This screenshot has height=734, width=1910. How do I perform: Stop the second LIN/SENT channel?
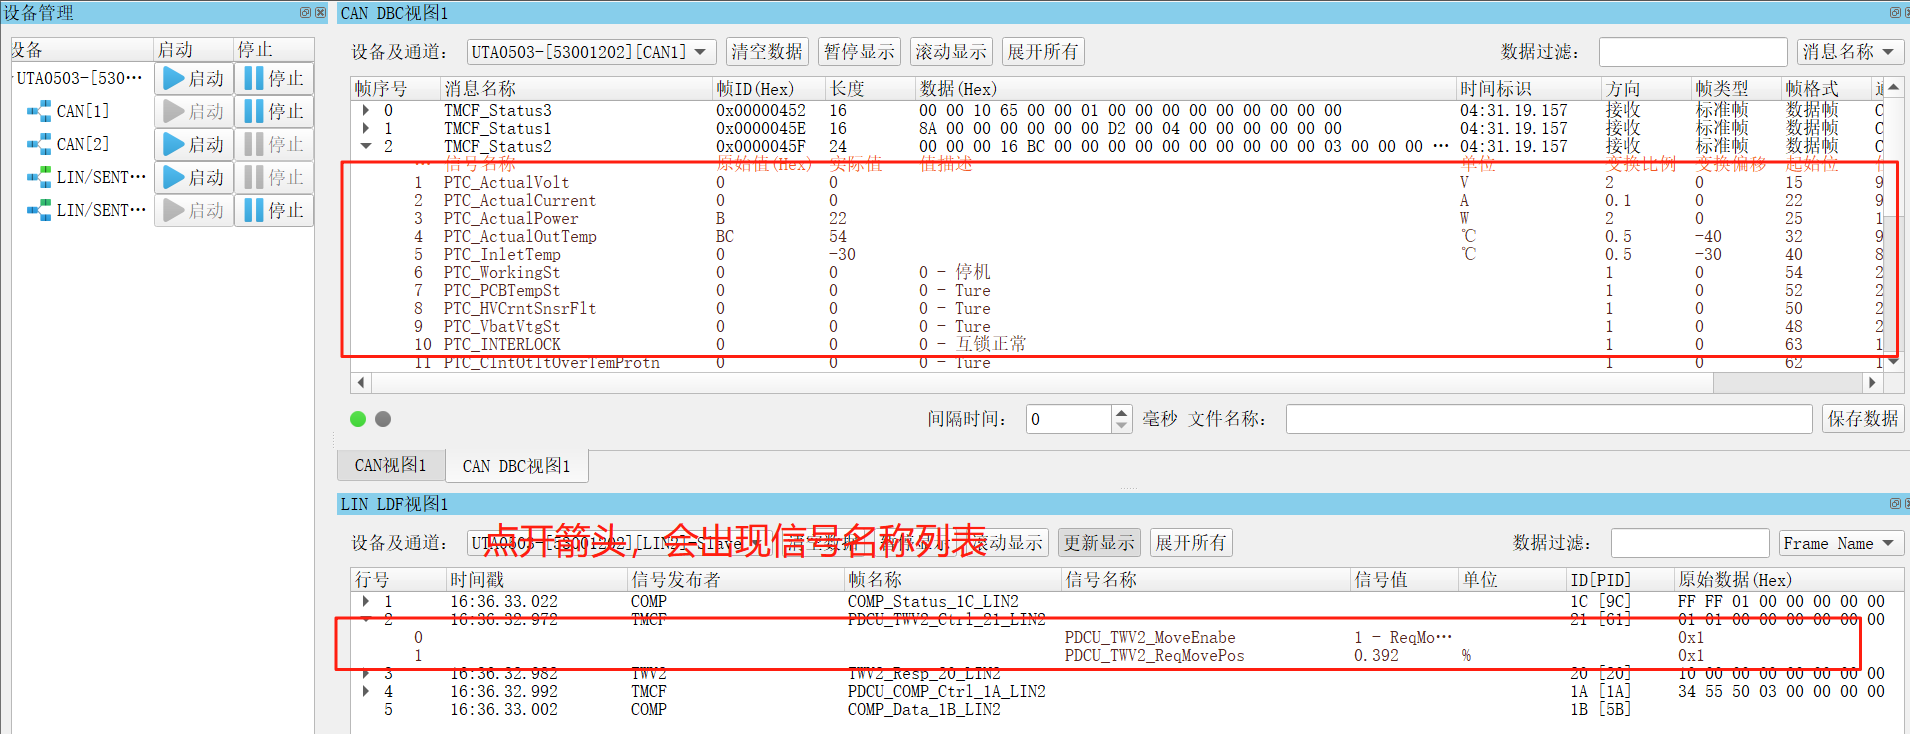pos(274,210)
